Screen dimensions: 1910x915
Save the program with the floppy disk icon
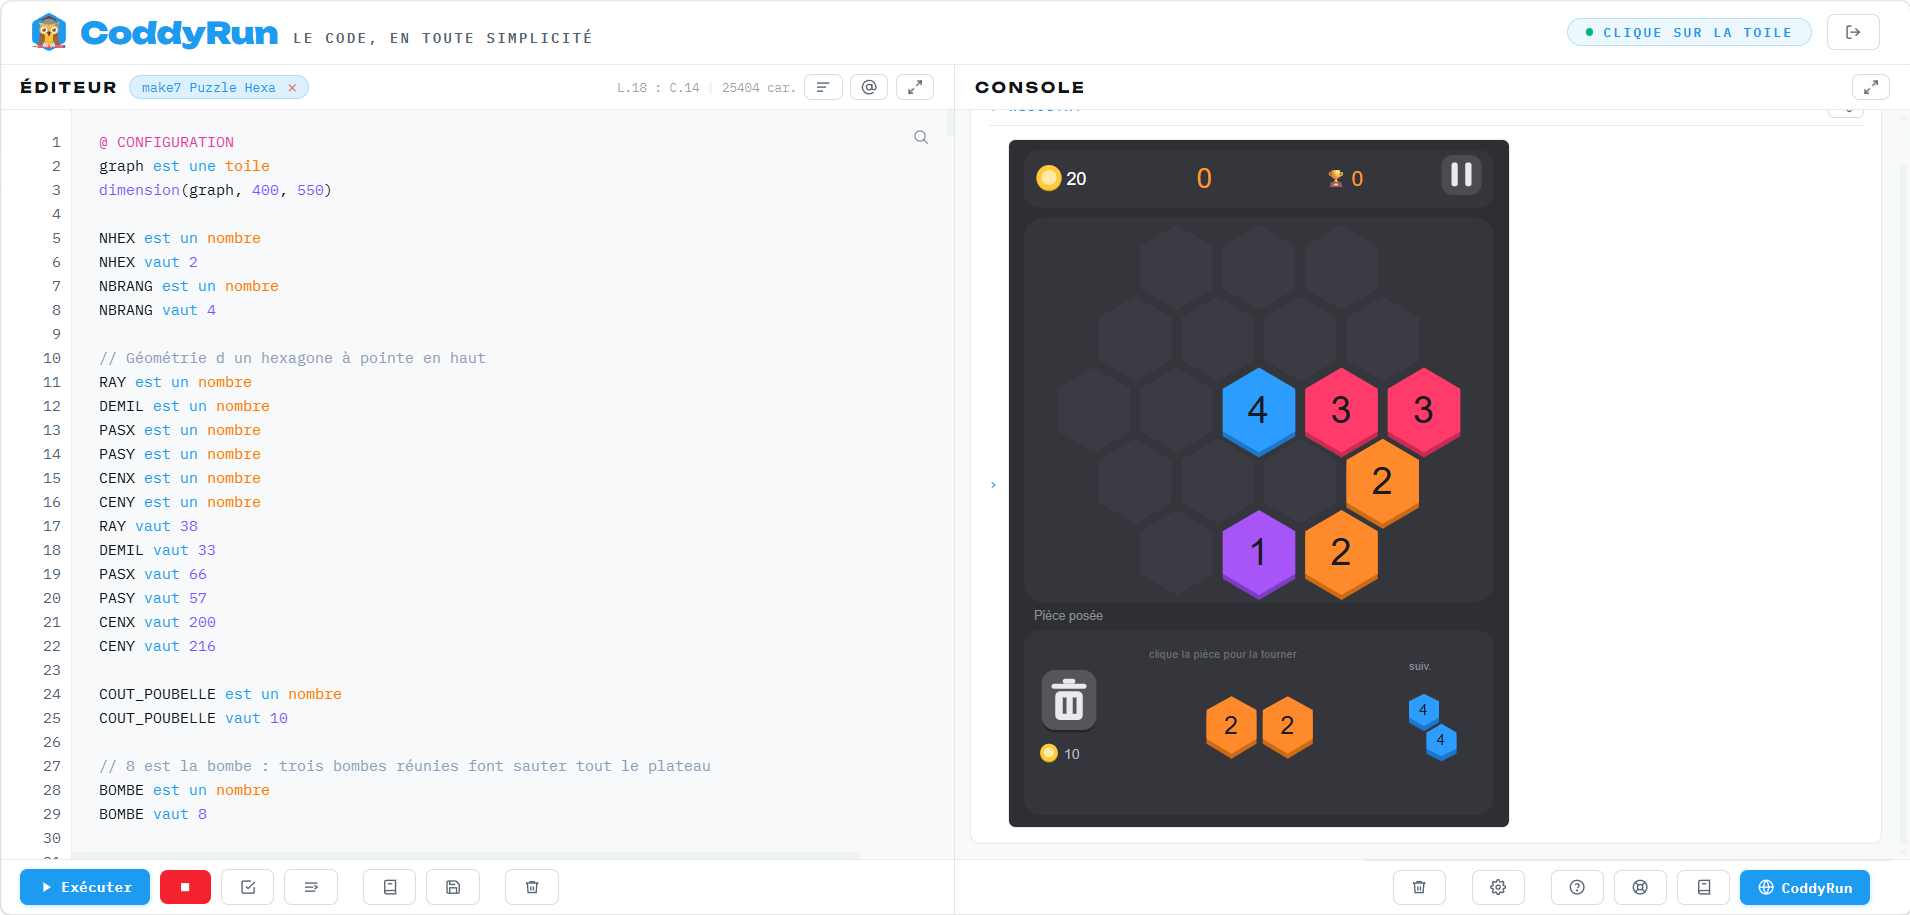point(453,887)
